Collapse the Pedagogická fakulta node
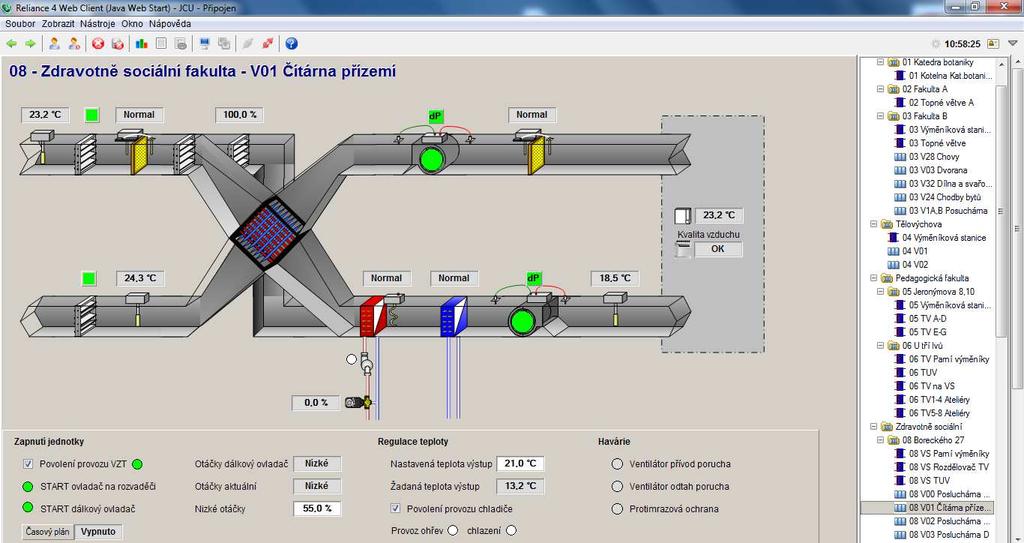 coord(873,278)
